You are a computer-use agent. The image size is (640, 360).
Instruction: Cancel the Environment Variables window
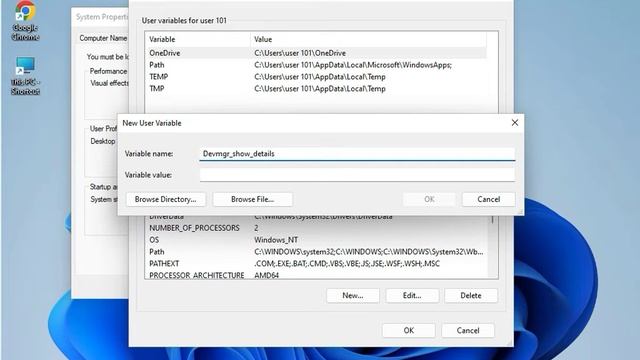tap(468, 331)
